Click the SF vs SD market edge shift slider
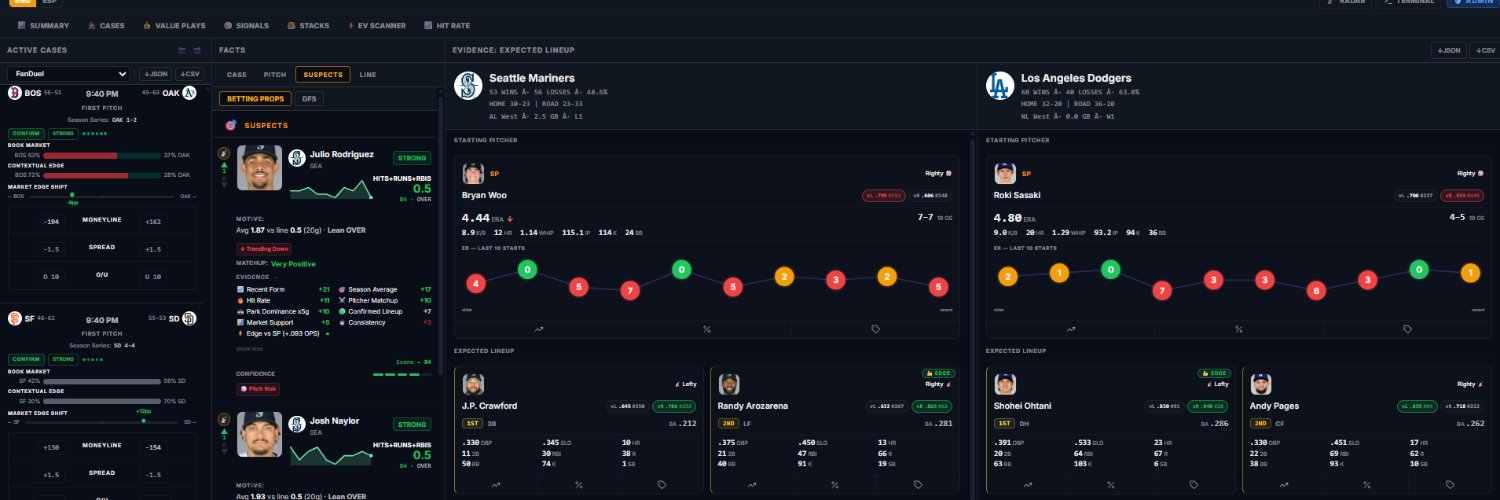The image size is (1500, 500). tap(103, 421)
